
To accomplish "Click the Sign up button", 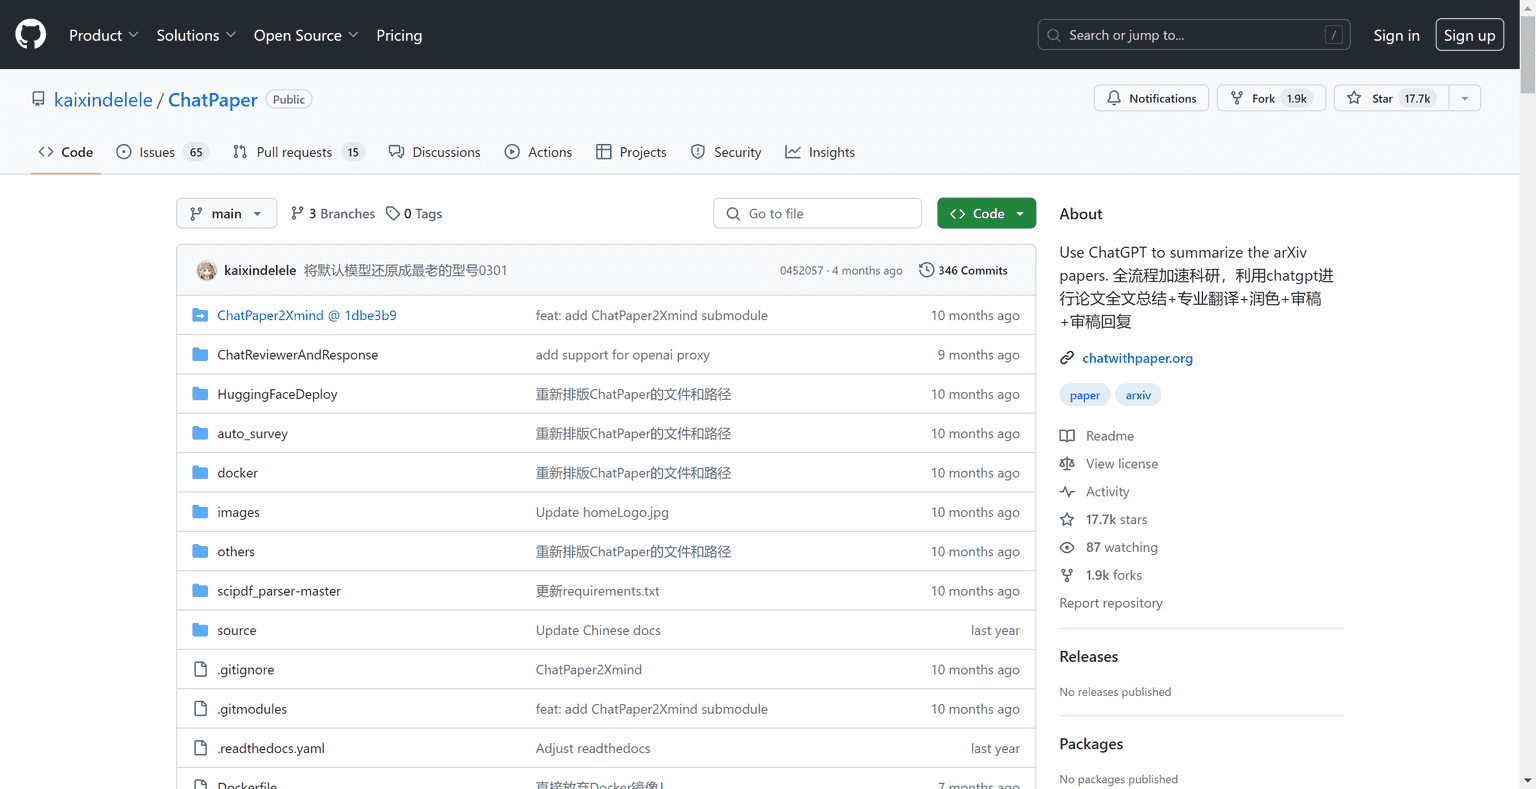I will point(1469,35).
